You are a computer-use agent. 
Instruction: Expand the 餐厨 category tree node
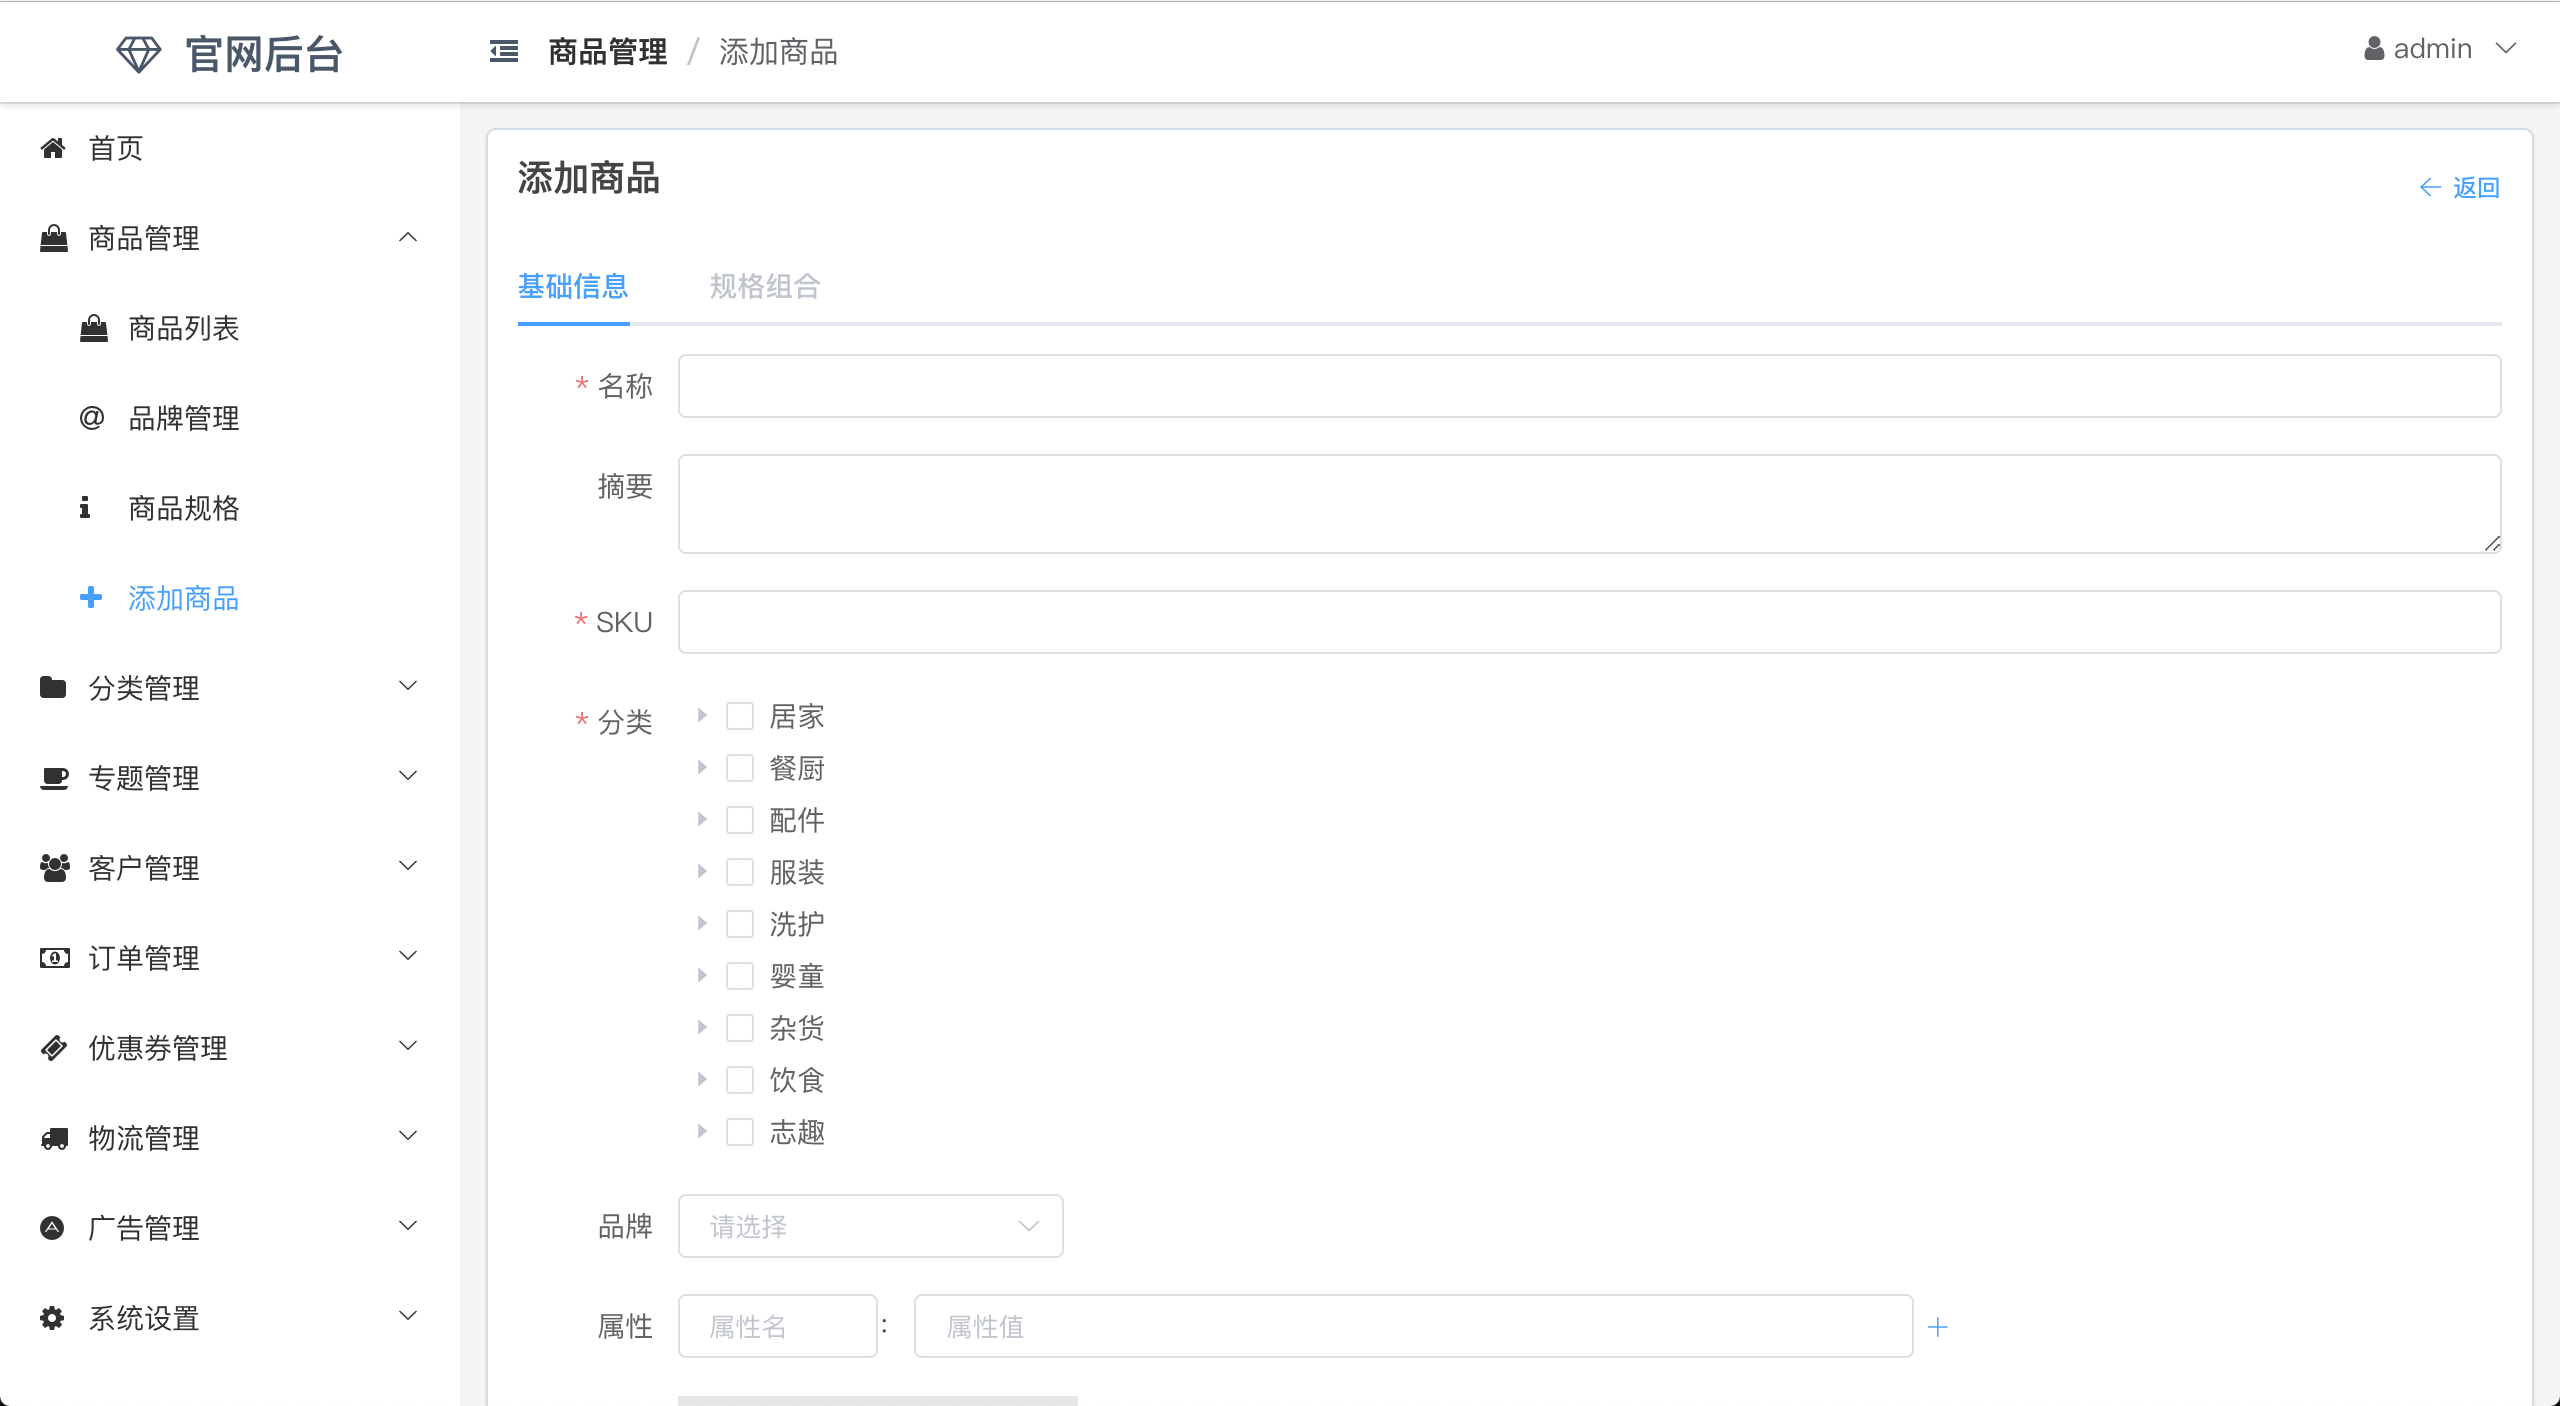[x=702, y=768]
